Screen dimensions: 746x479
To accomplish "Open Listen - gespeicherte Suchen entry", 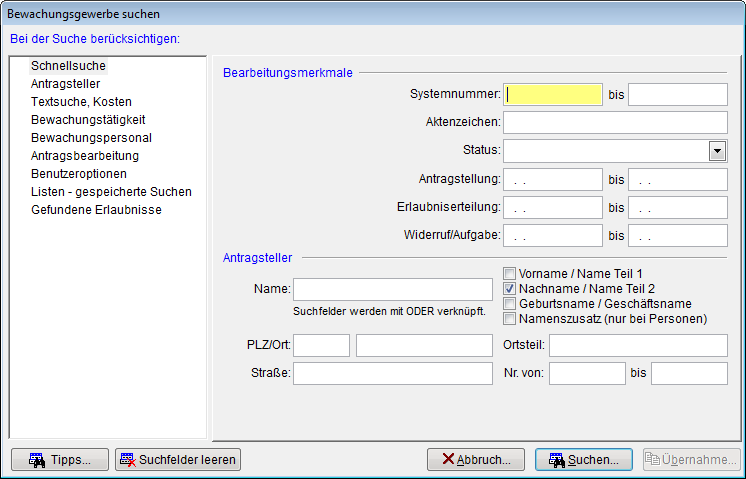I will tap(111, 192).
